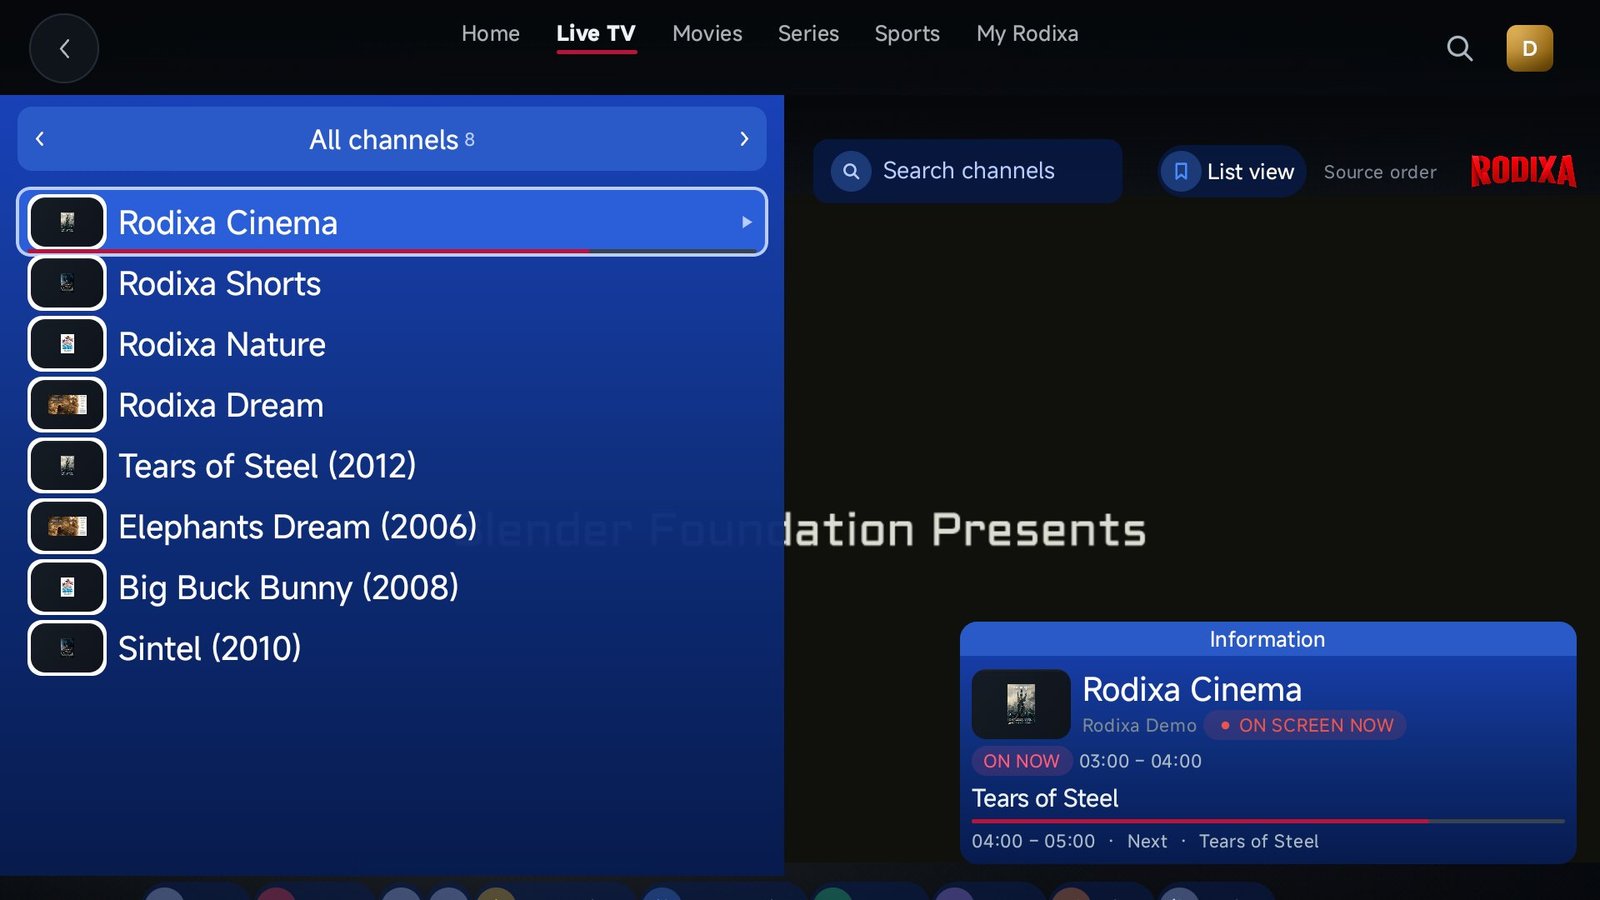Viewport: 1600px width, 900px height.
Task: Click the bookmark icon next to List view
Action: click(1181, 171)
